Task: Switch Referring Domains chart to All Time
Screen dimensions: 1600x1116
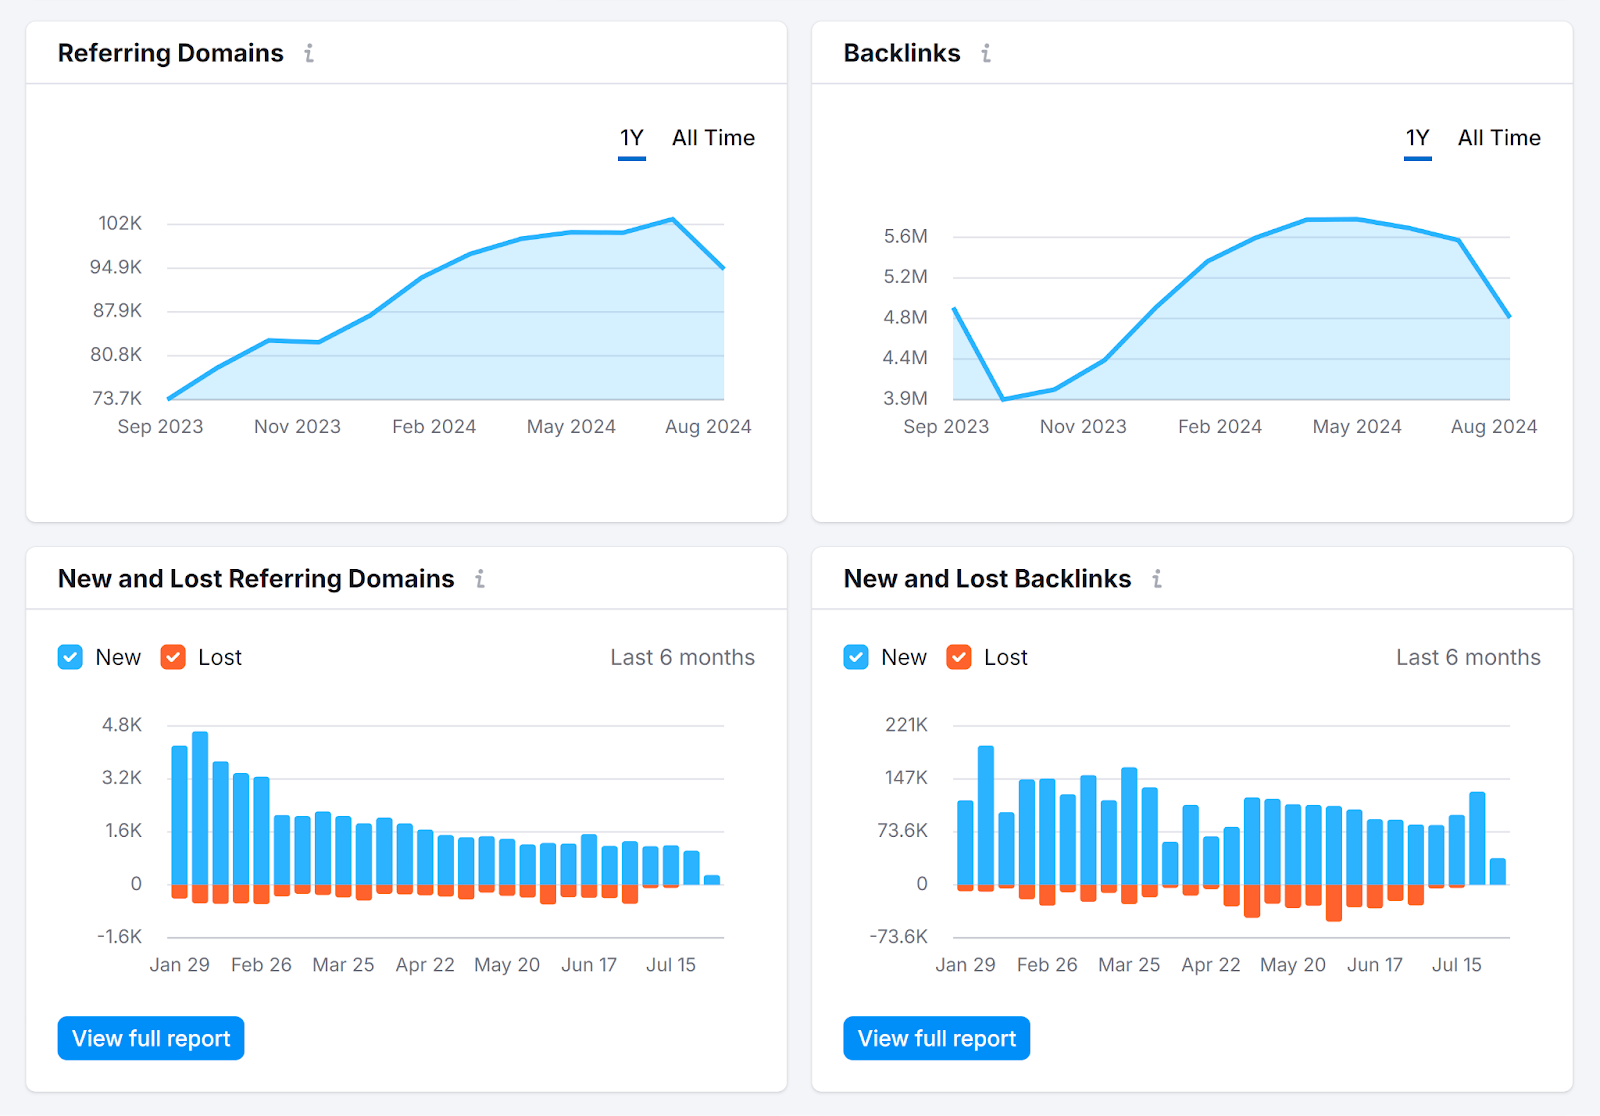Action: coord(713,138)
